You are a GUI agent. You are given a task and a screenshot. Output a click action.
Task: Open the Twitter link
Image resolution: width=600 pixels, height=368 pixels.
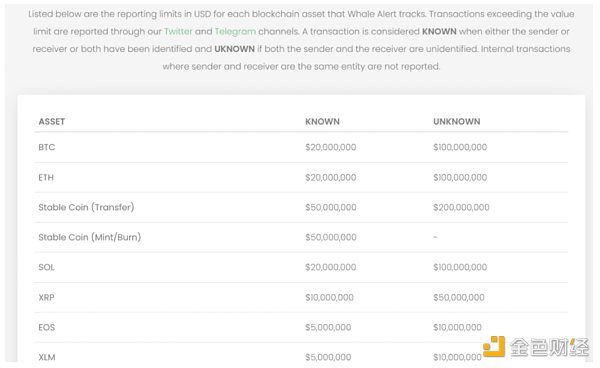pyautogui.click(x=178, y=31)
